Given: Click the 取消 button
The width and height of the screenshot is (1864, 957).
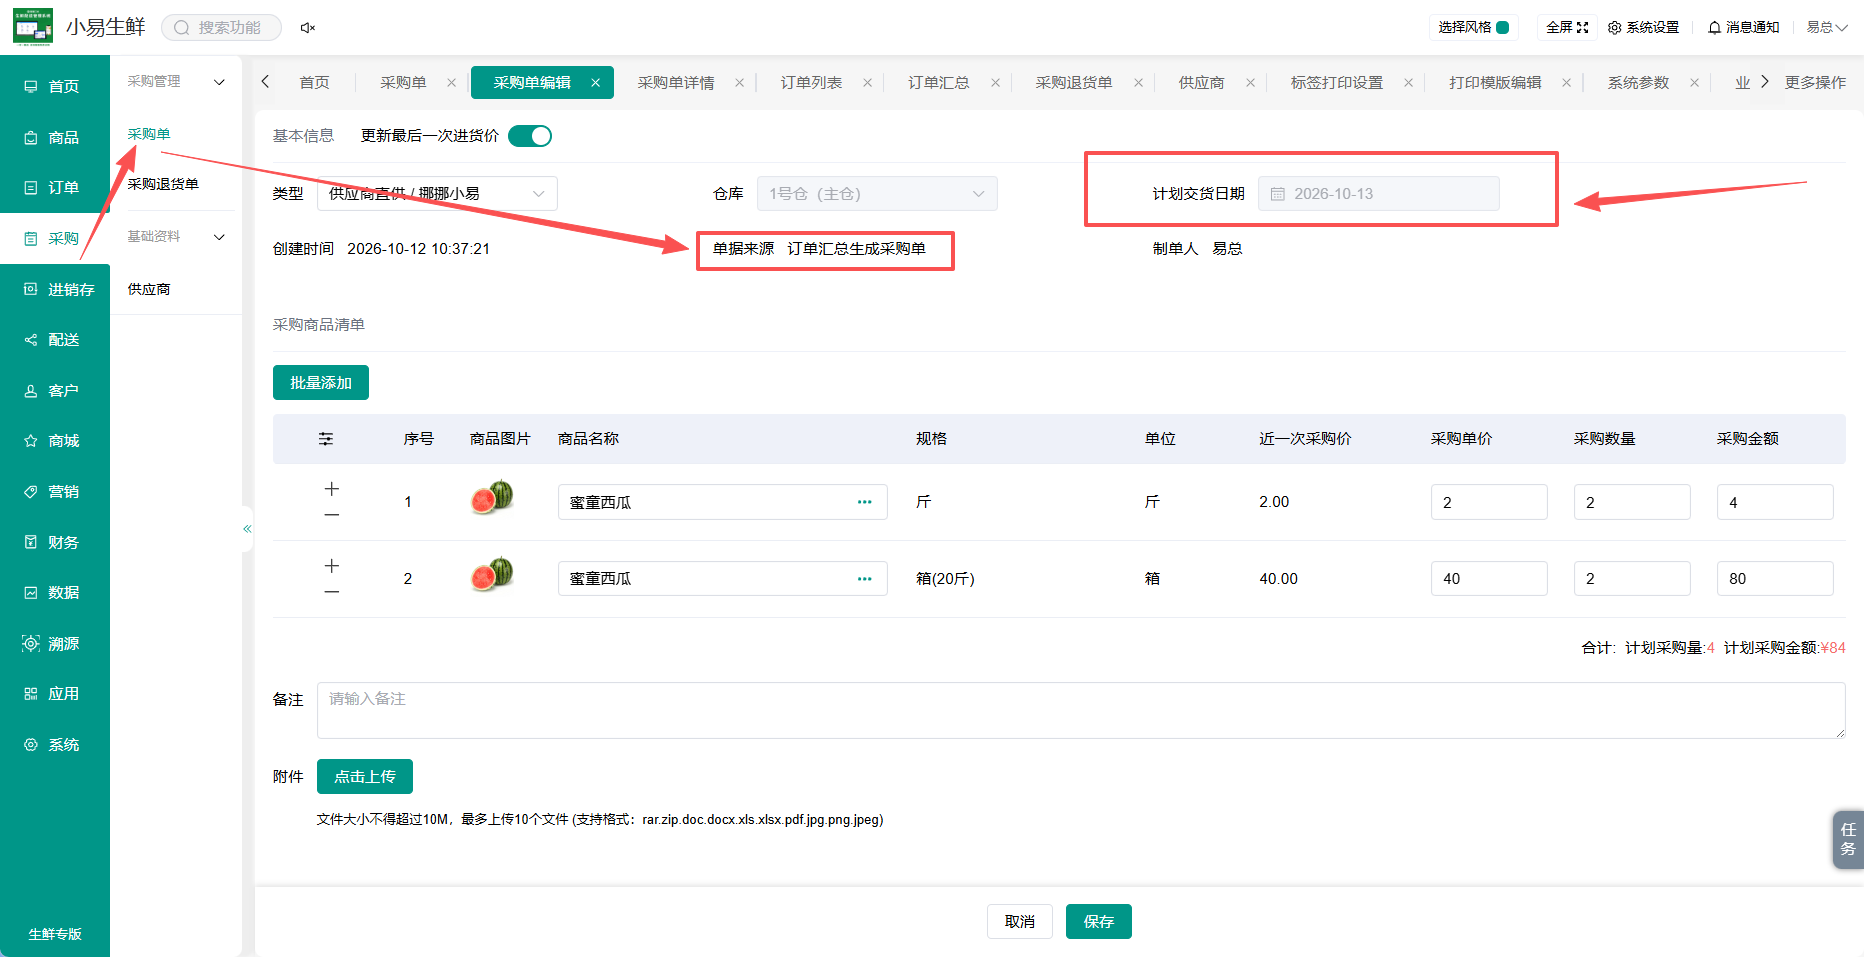Looking at the screenshot, I should pyautogui.click(x=1020, y=922).
